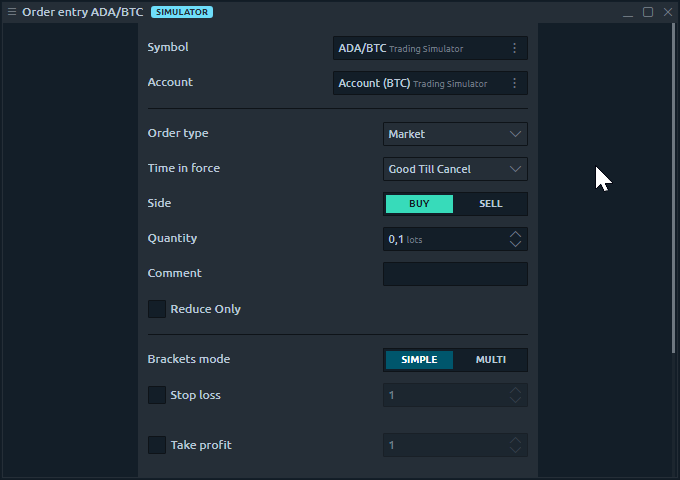Screen dimensions: 680x480
Task: Open the Time in force dropdown
Action: pyautogui.click(x=455, y=169)
